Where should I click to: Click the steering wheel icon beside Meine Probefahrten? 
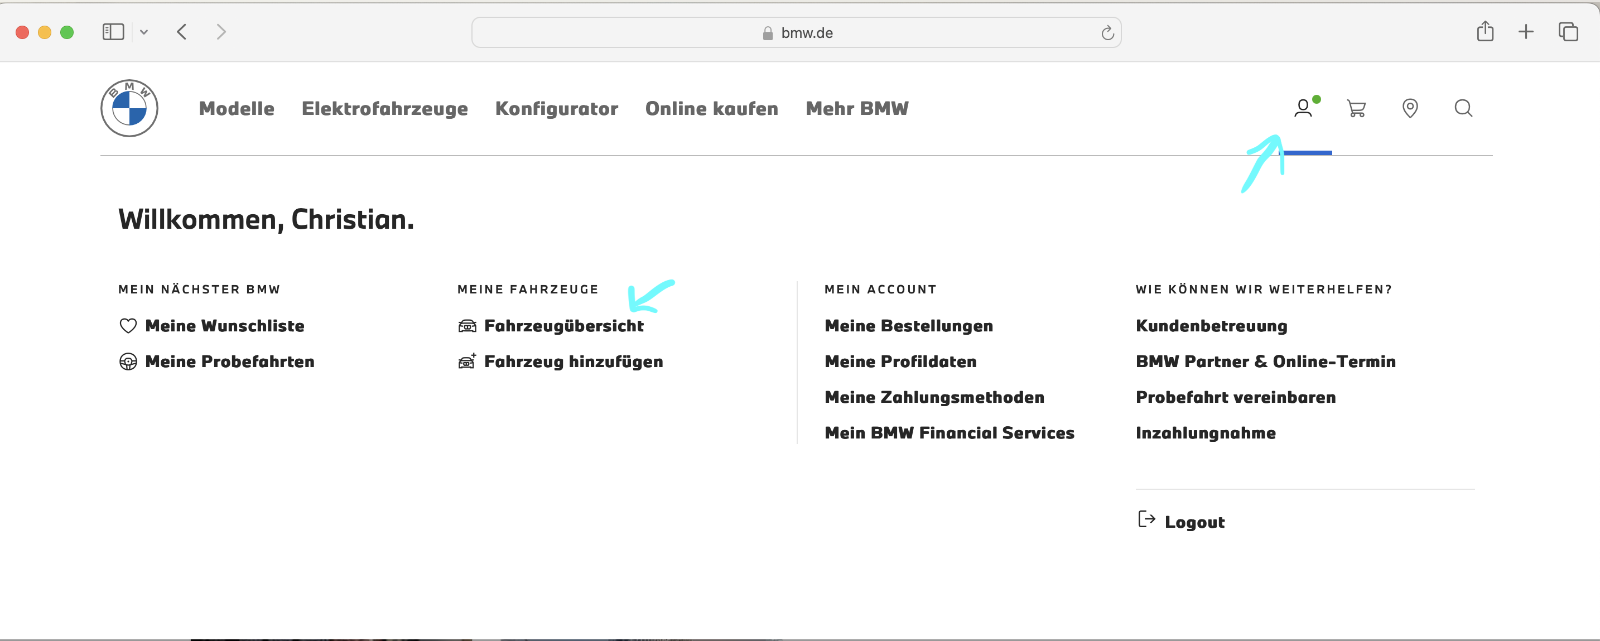[x=127, y=361]
